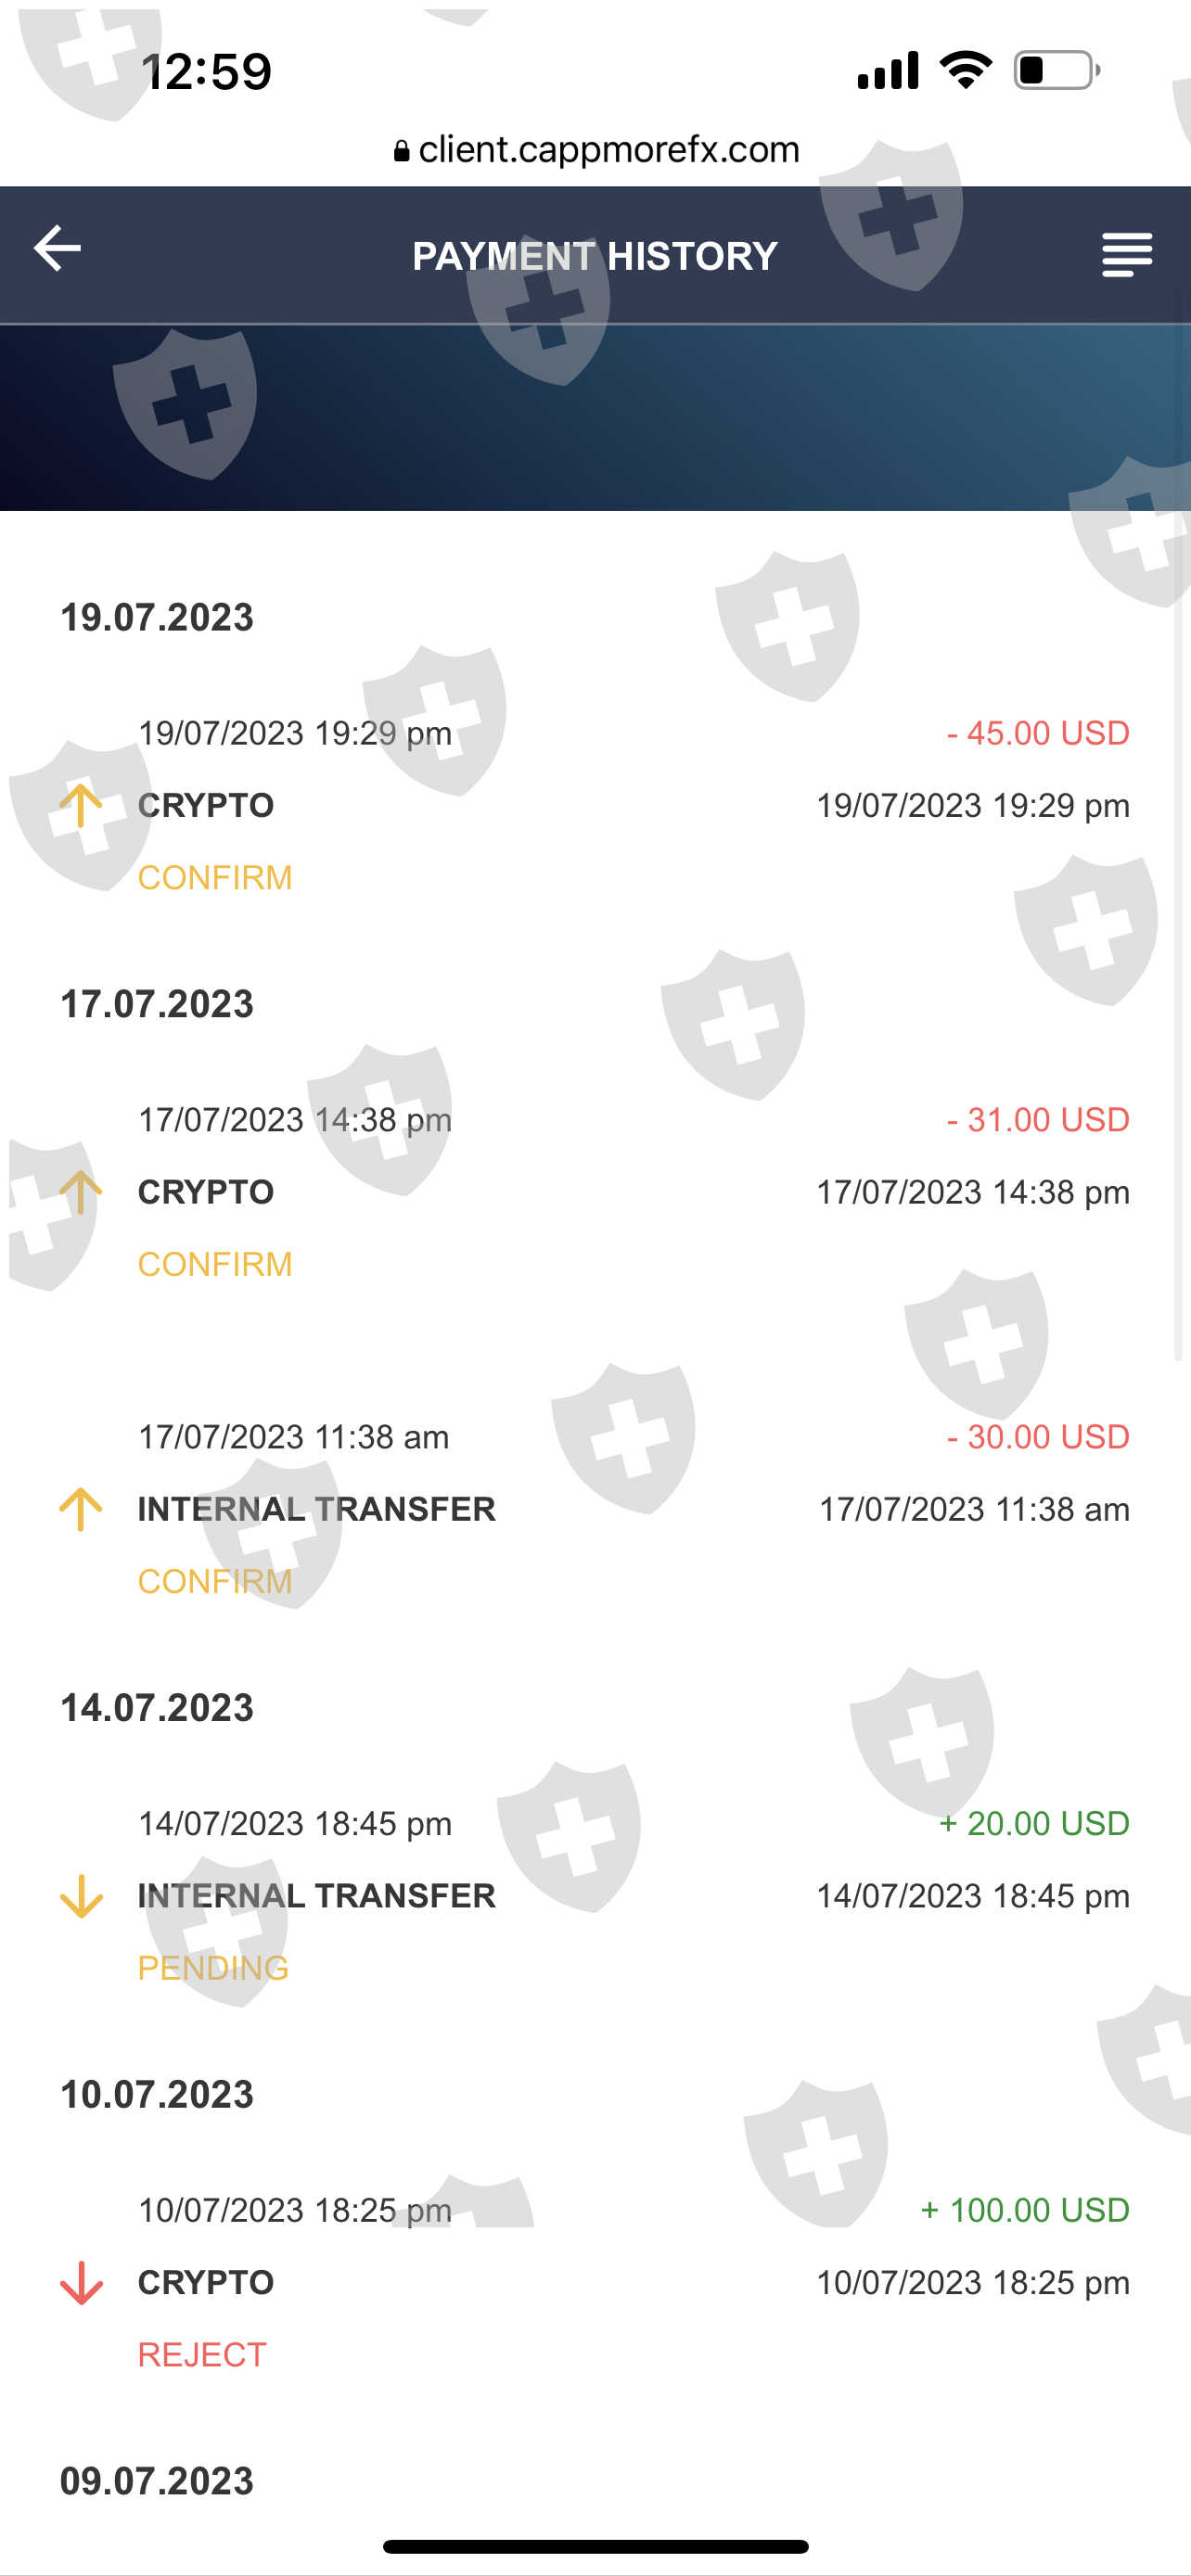Tap the client.cappmorefx.com address bar

608,150
